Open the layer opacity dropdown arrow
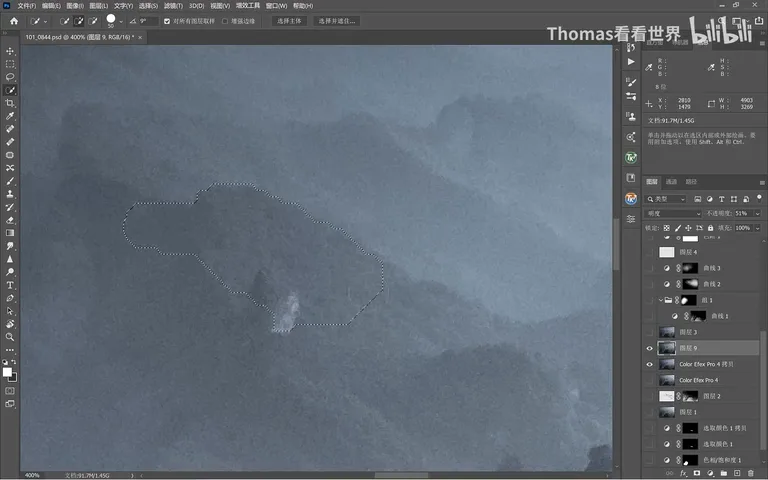 (x=757, y=214)
